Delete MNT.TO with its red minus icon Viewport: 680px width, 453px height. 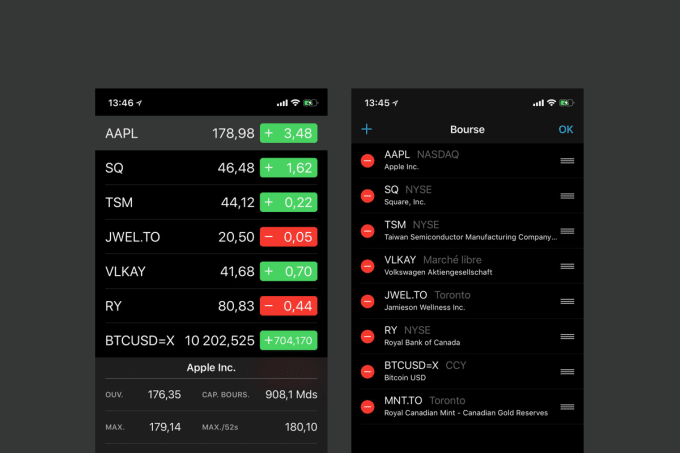tap(367, 407)
